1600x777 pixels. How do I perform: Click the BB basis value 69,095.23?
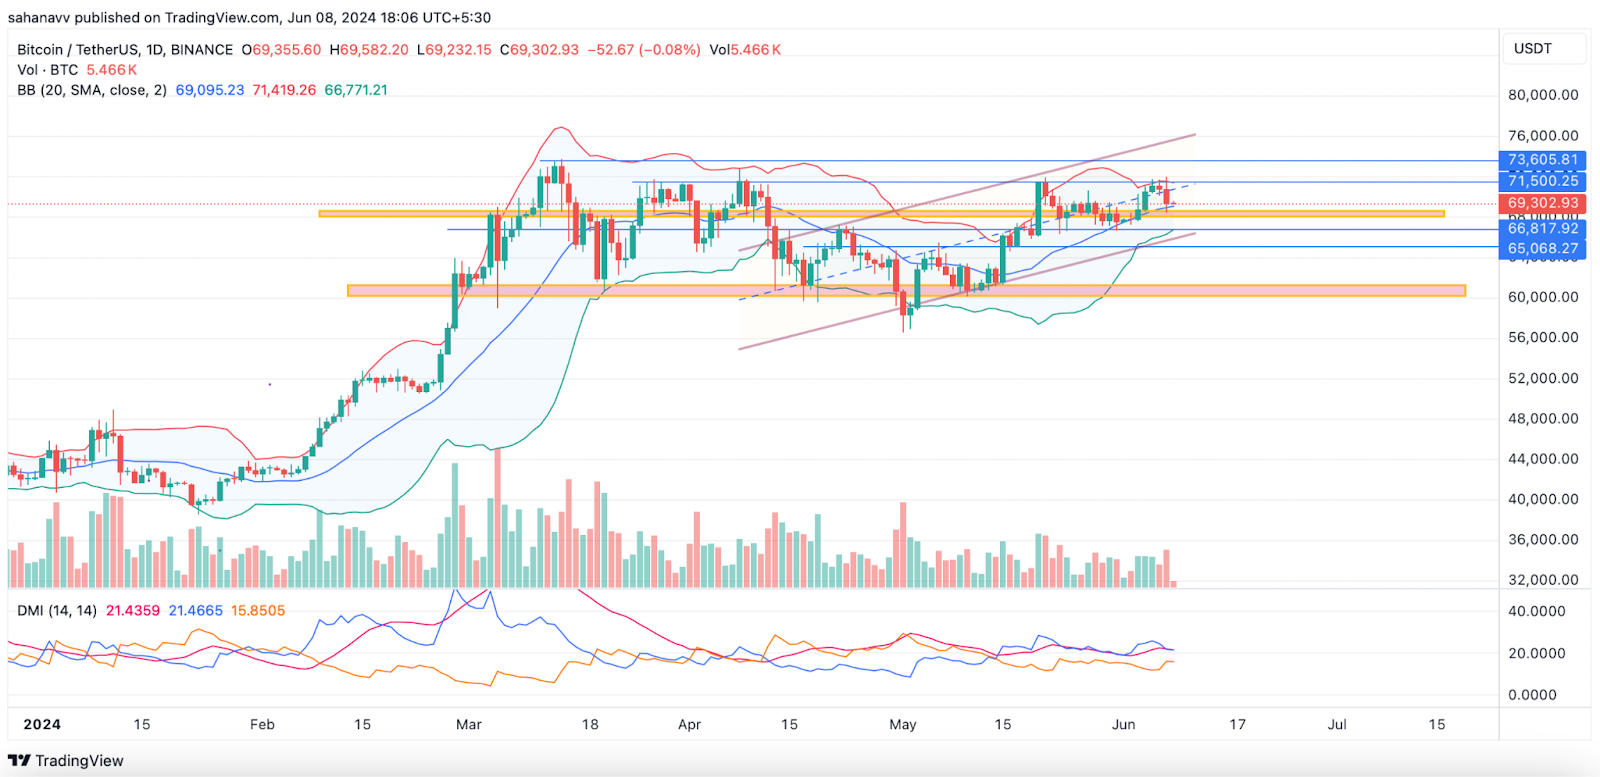coord(210,90)
